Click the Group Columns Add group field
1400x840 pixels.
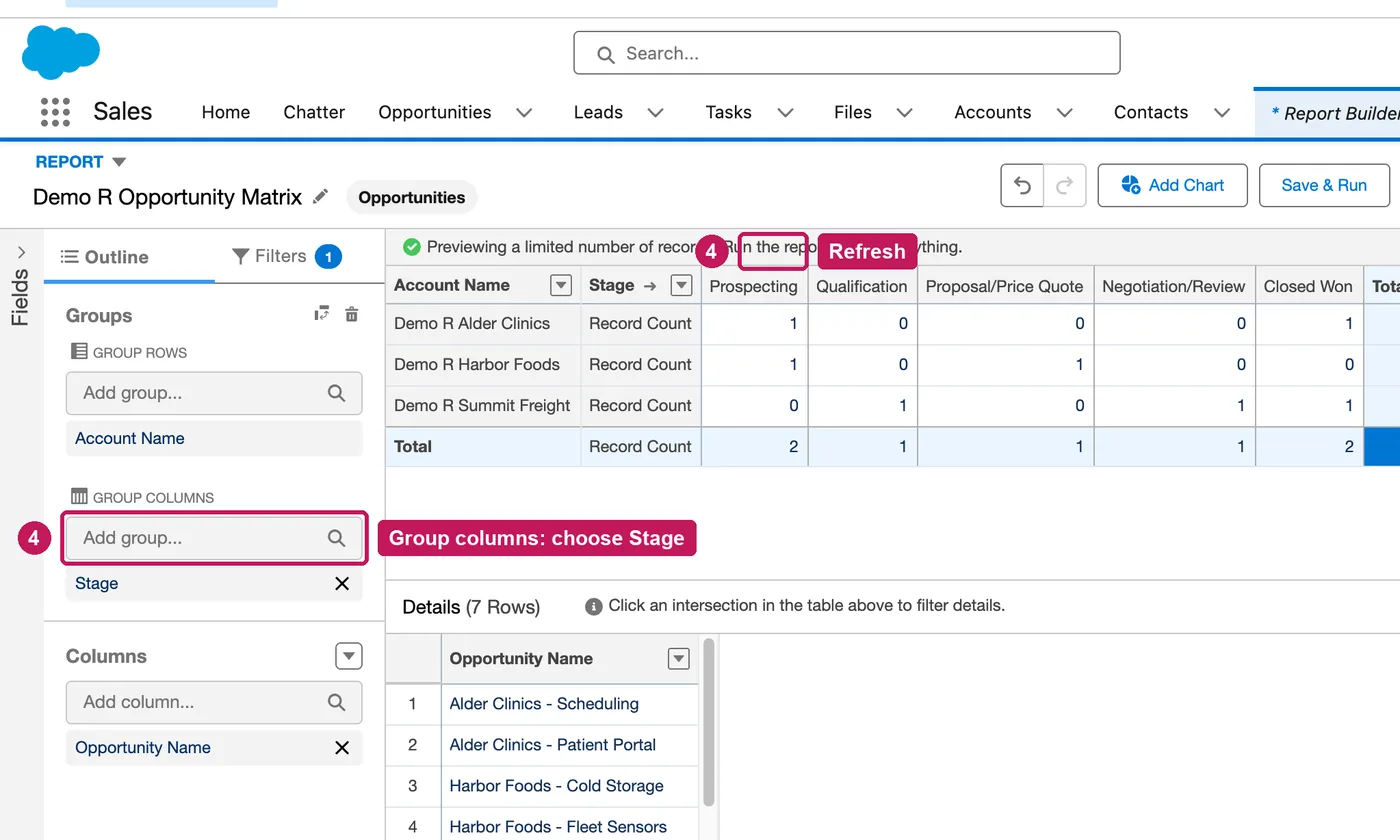coord(214,538)
